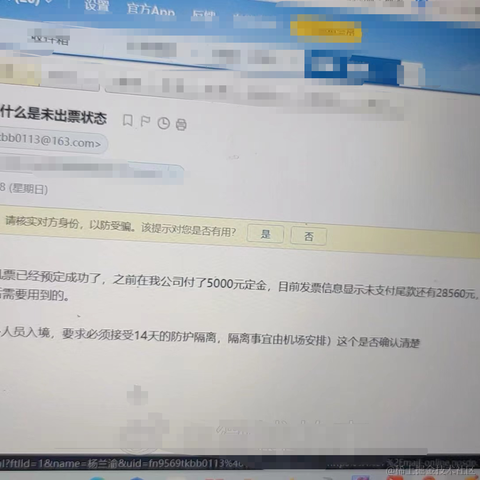The image size is (480, 480).
Task: Click the subject 什么是未出票状态
Action: point(53,115)
